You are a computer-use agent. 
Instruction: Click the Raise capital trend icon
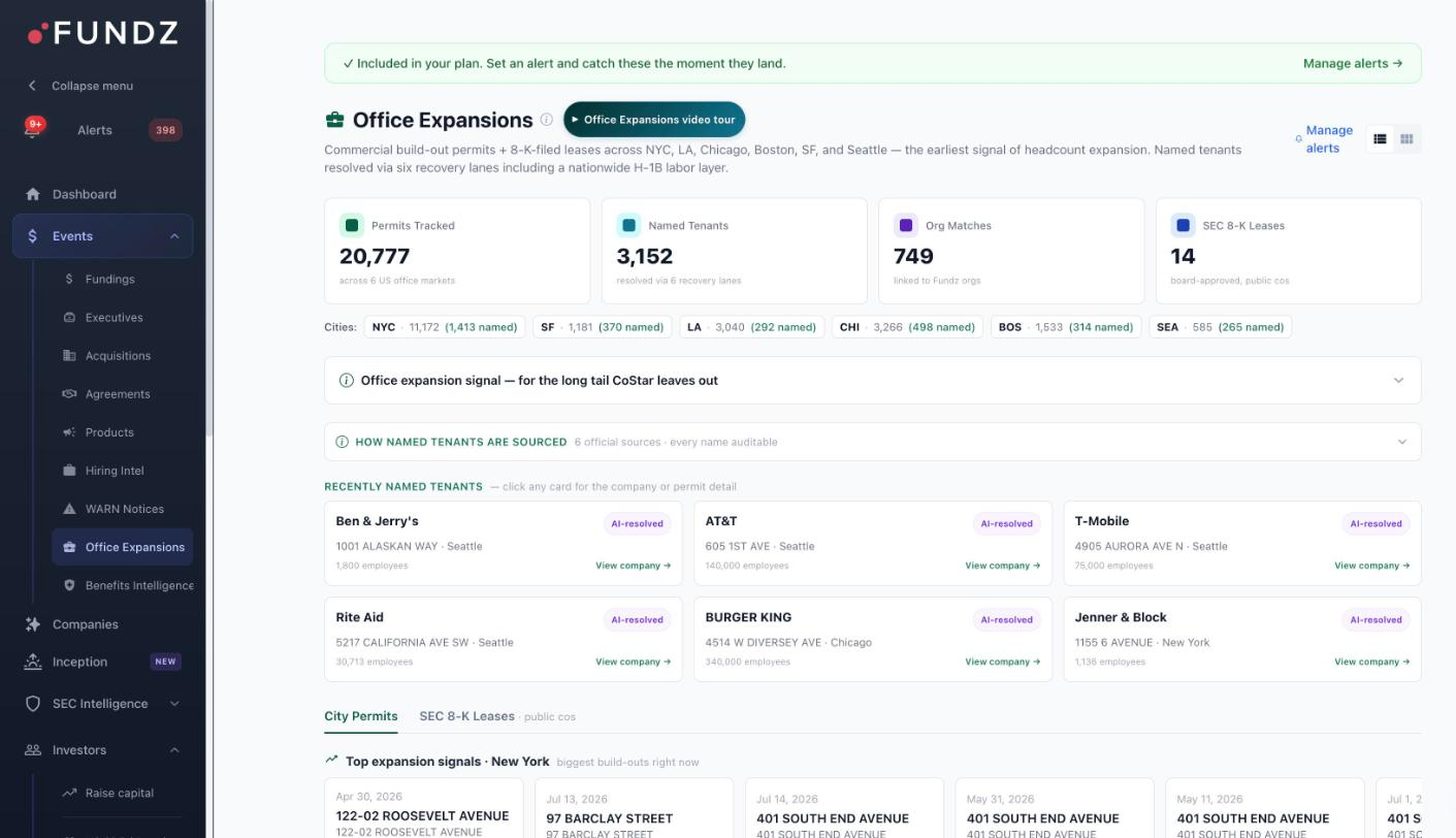pos(69,793)
